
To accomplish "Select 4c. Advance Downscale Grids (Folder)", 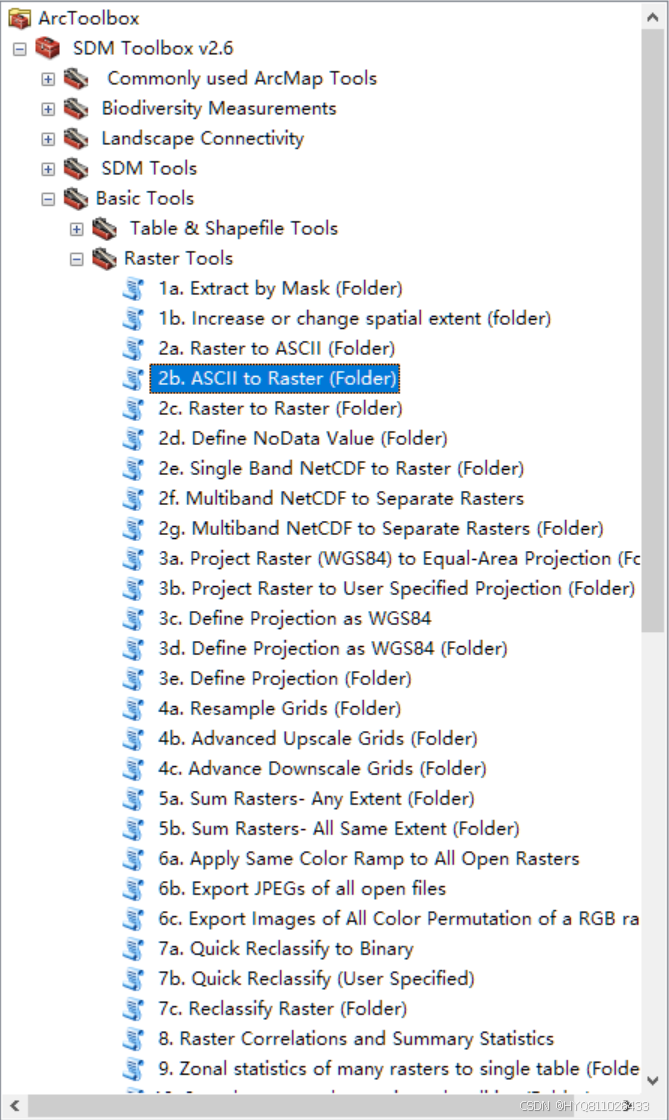I will pyautogui.click(x=322, y=769).
